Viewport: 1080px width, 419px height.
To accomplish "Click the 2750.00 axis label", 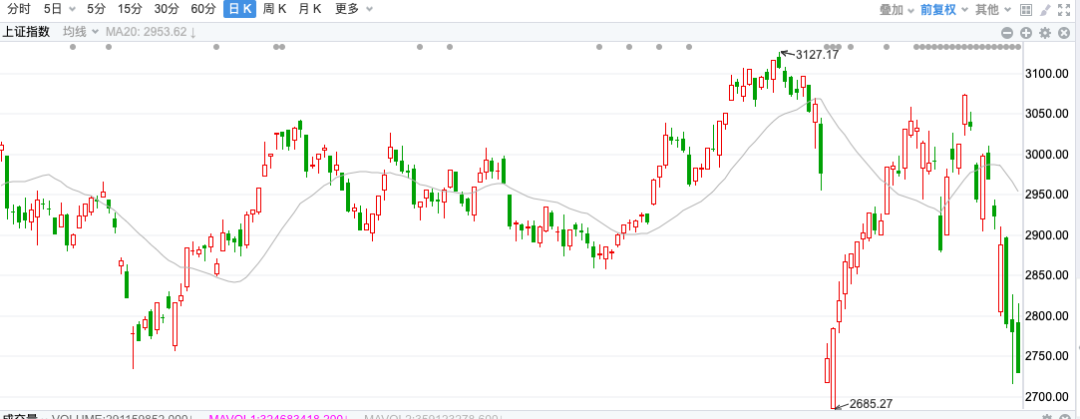I will click(1048, 356).
